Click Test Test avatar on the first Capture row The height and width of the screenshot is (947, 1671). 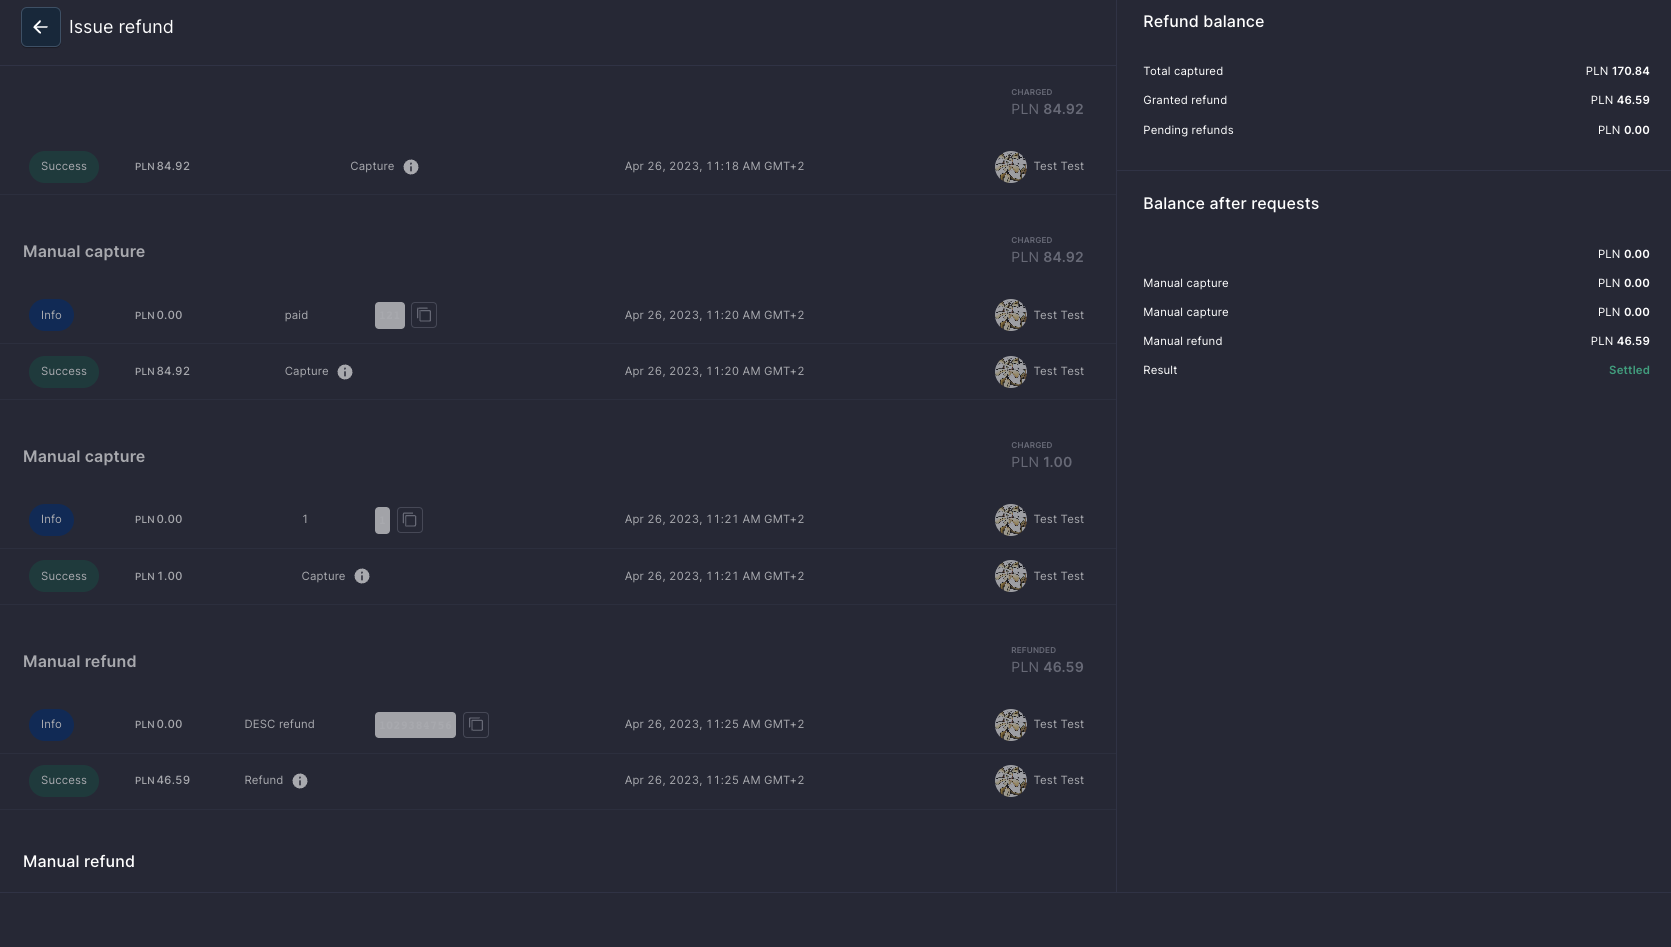(1011, 166)
